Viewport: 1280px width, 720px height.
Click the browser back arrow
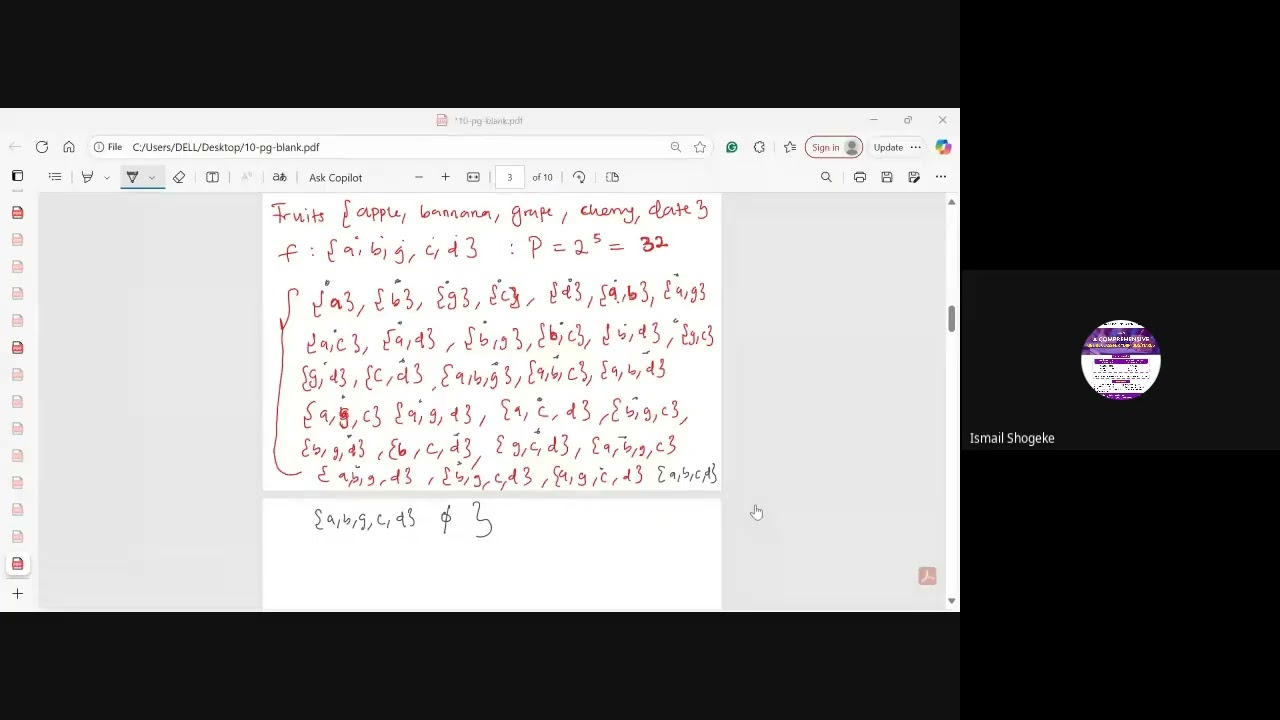(14, 147)
